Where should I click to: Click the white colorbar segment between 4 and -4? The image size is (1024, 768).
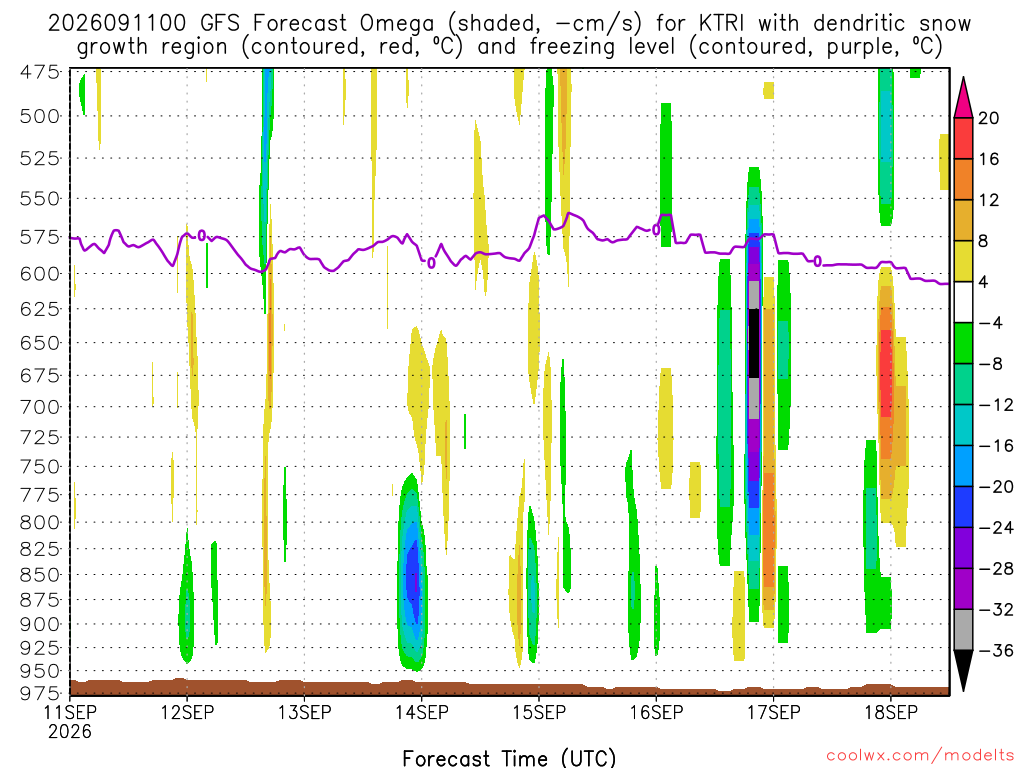pyautogui.click(x=963, y=302)
